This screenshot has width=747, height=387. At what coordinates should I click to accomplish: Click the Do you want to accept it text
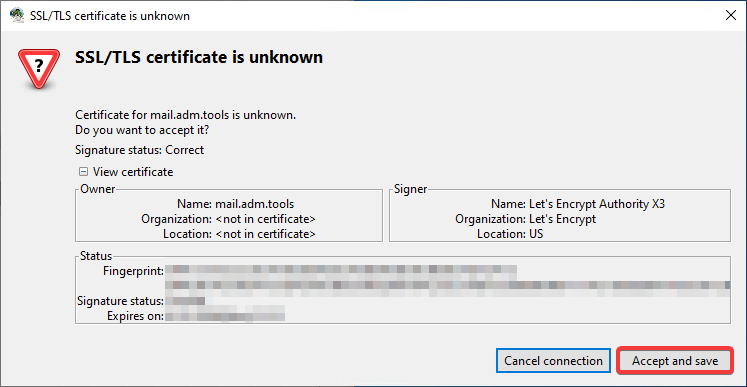(142, 129)
